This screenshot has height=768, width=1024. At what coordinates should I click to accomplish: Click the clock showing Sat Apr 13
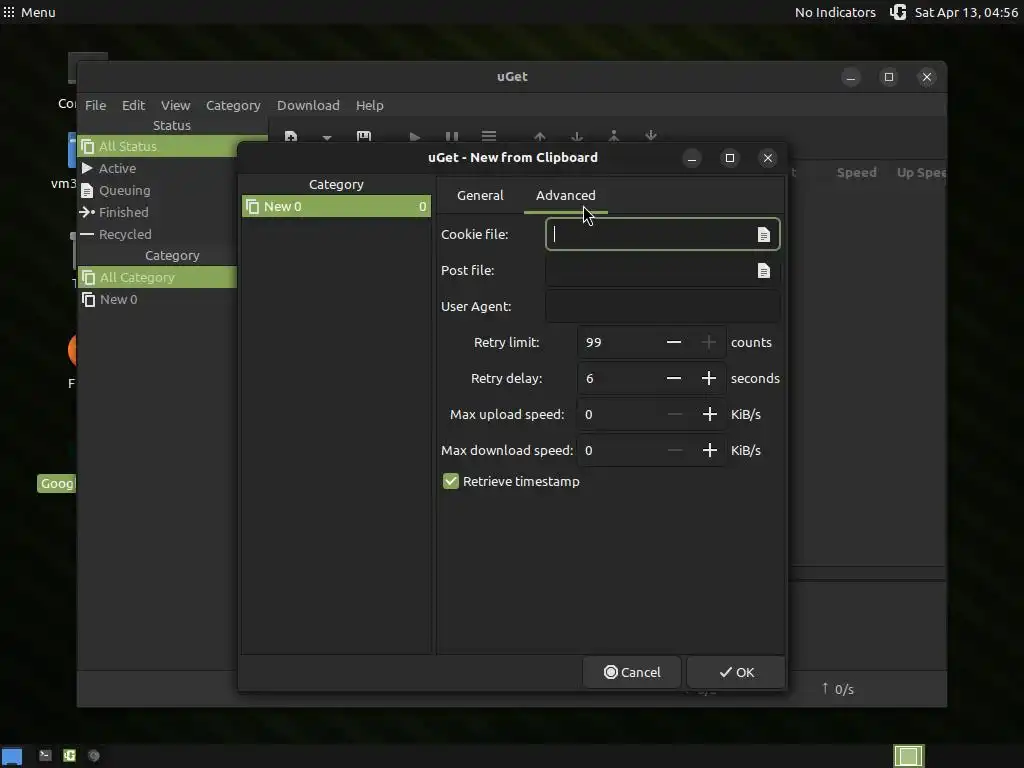point(966,12)
